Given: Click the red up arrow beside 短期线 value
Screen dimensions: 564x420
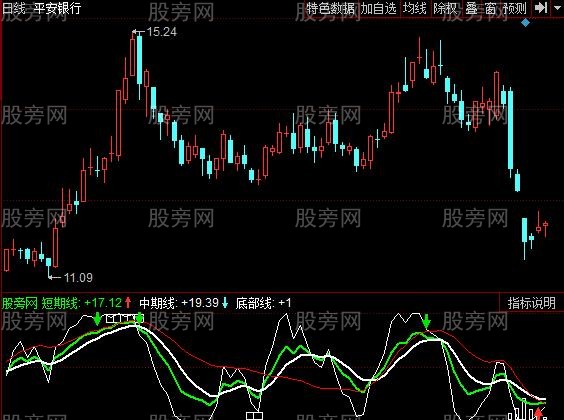Looking at the screenshot, I should (128, 303).
